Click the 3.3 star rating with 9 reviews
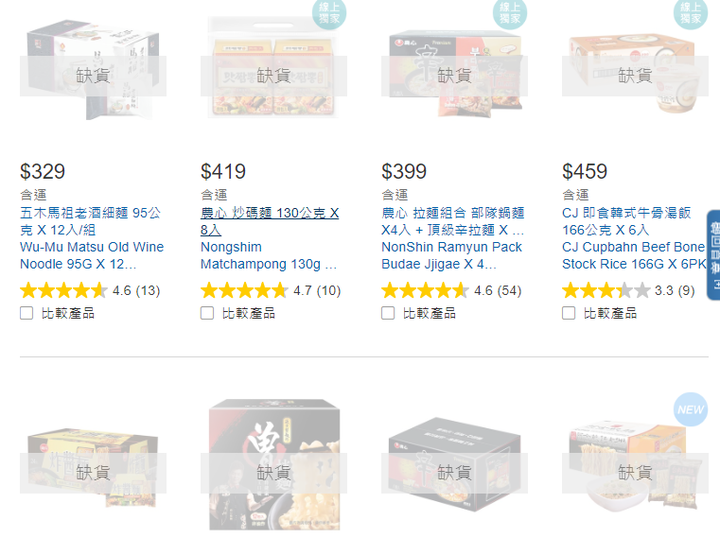 (629, 291)
